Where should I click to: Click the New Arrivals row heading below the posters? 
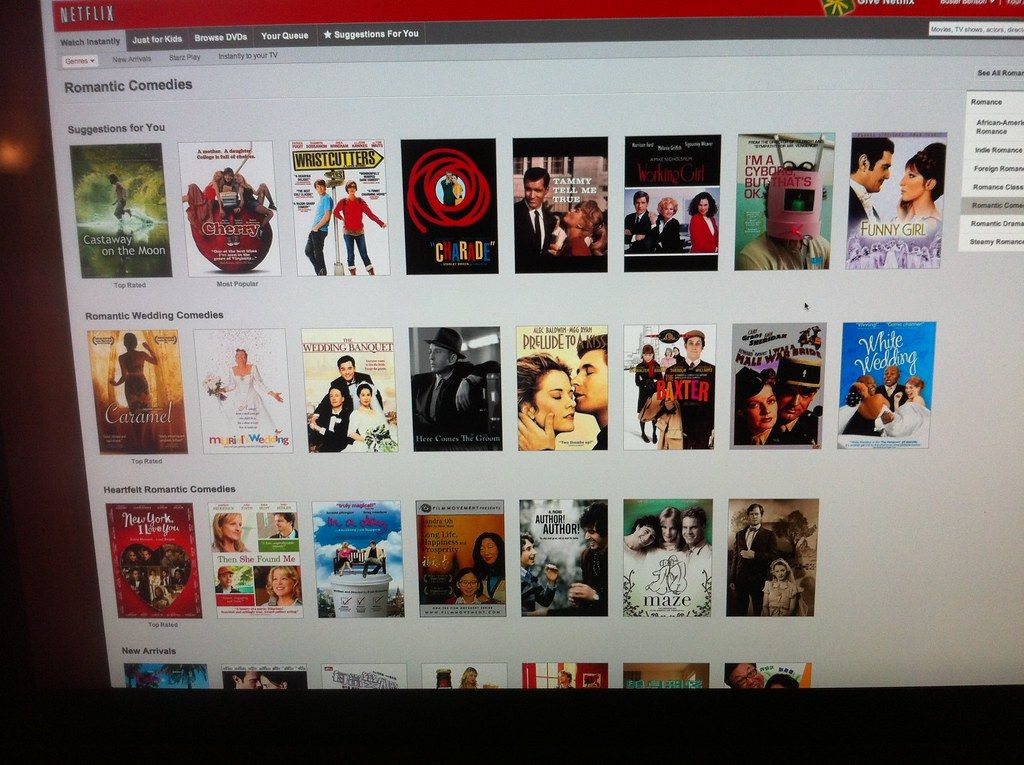[148, 651]
